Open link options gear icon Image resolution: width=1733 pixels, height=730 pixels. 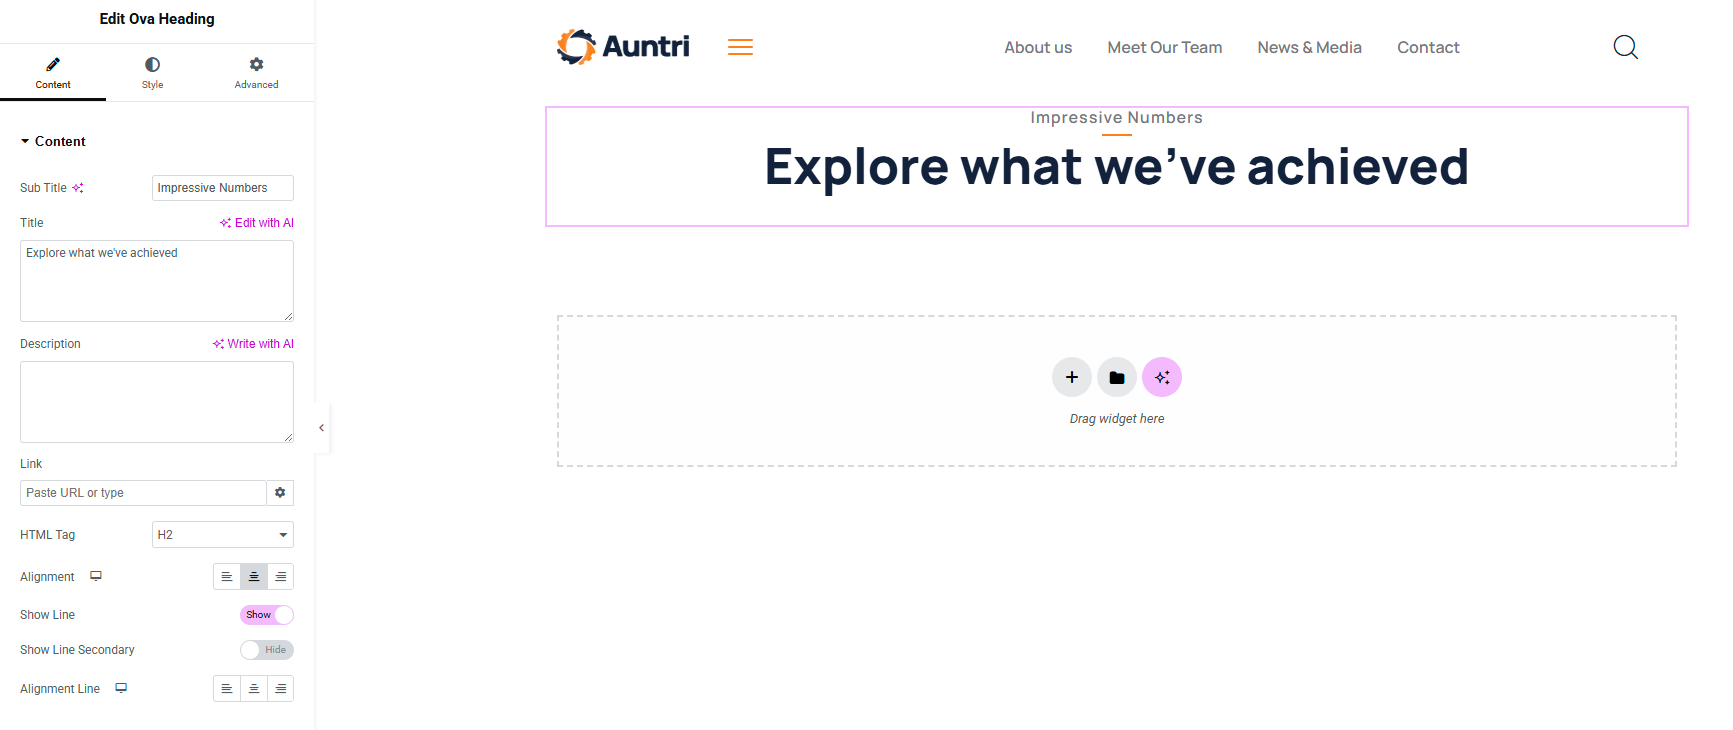(280, 493)
